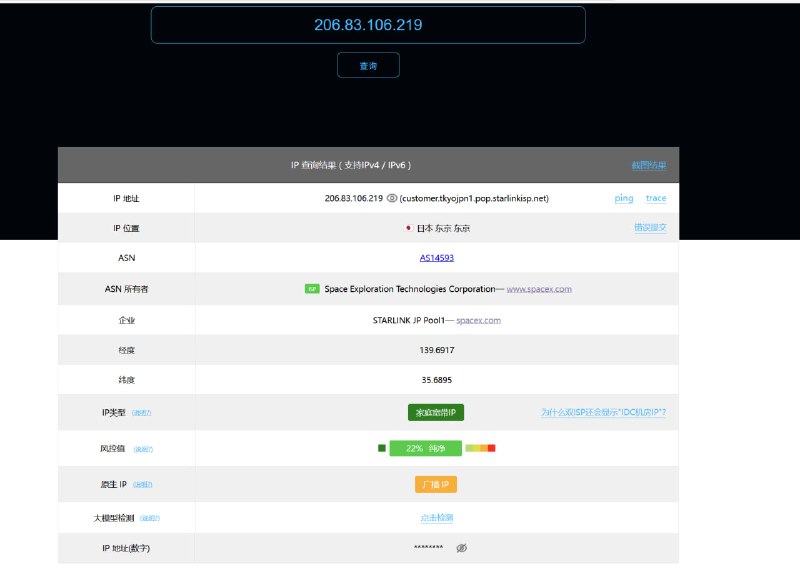The image size is (800, 571).
Task: Click the red end of the risk scale
Action: [491, 448]
